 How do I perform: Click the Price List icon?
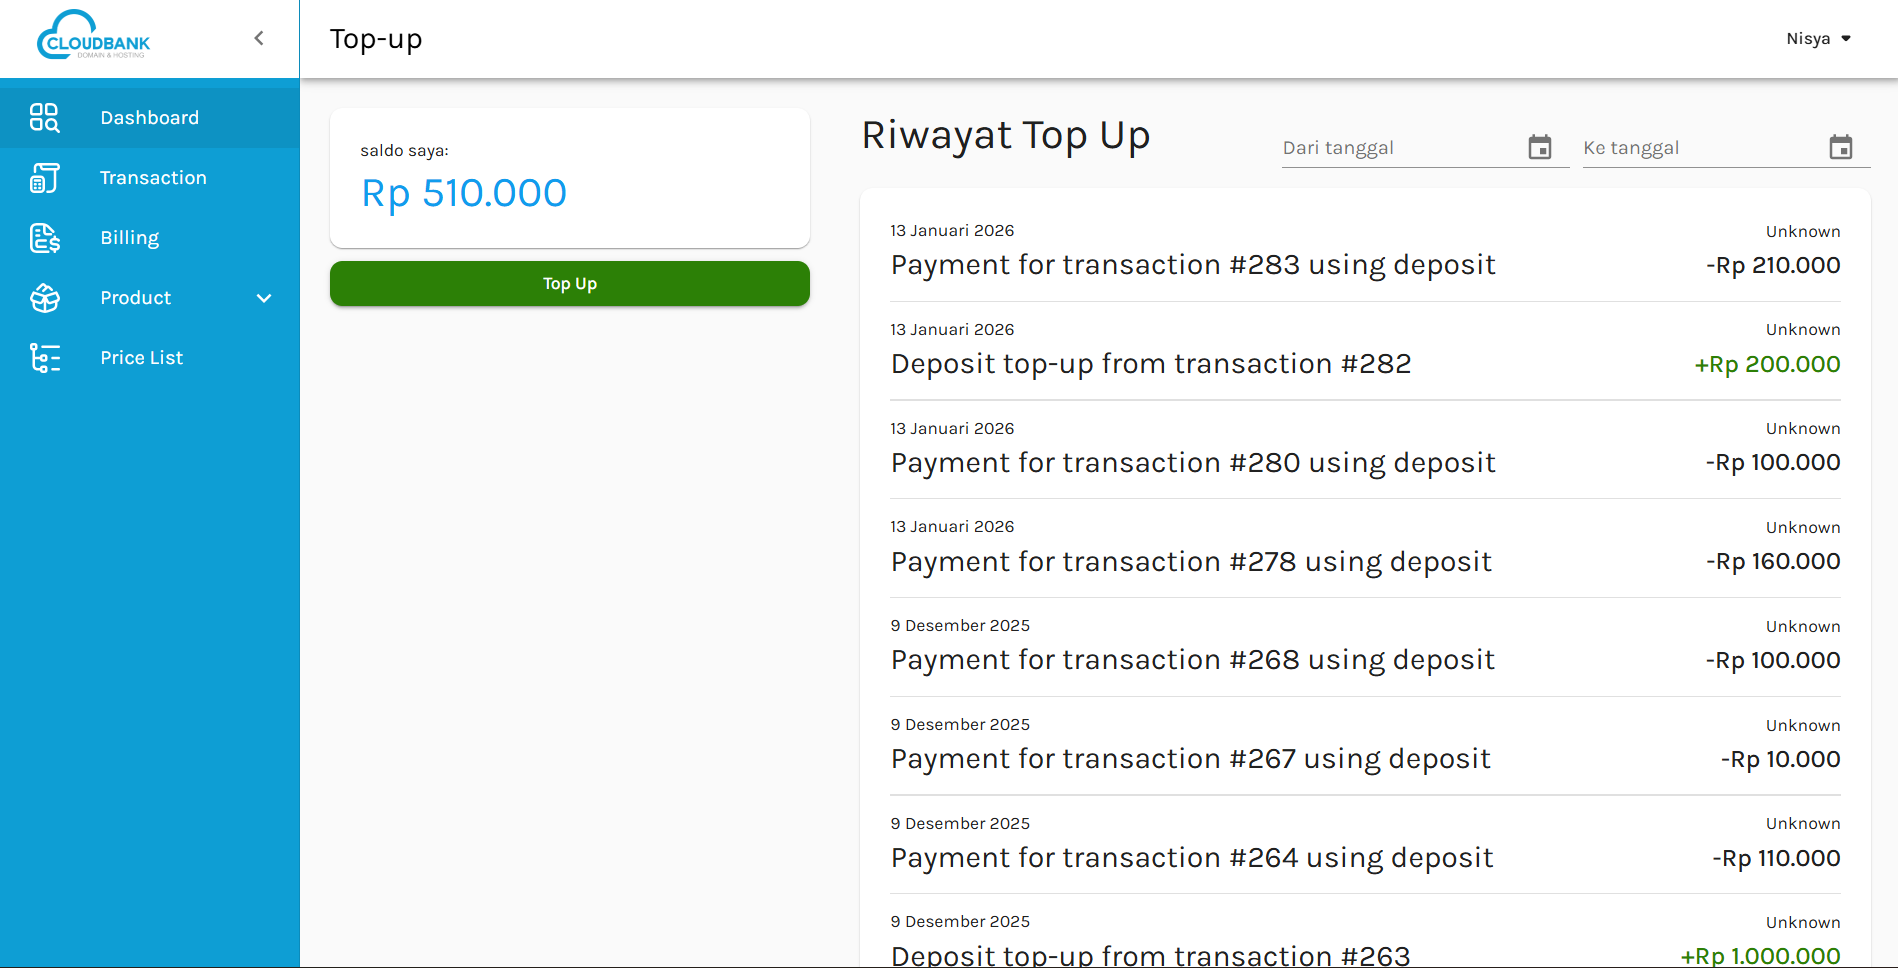tap(44, 358)
